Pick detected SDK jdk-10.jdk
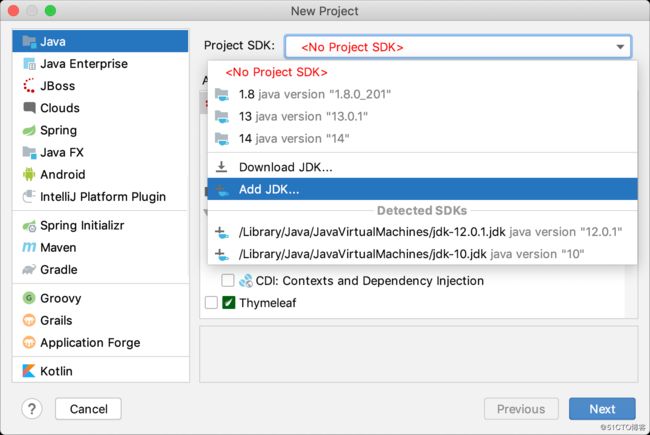Image resolution: width=650 pixels, height=435 pixels. point(422,254)
